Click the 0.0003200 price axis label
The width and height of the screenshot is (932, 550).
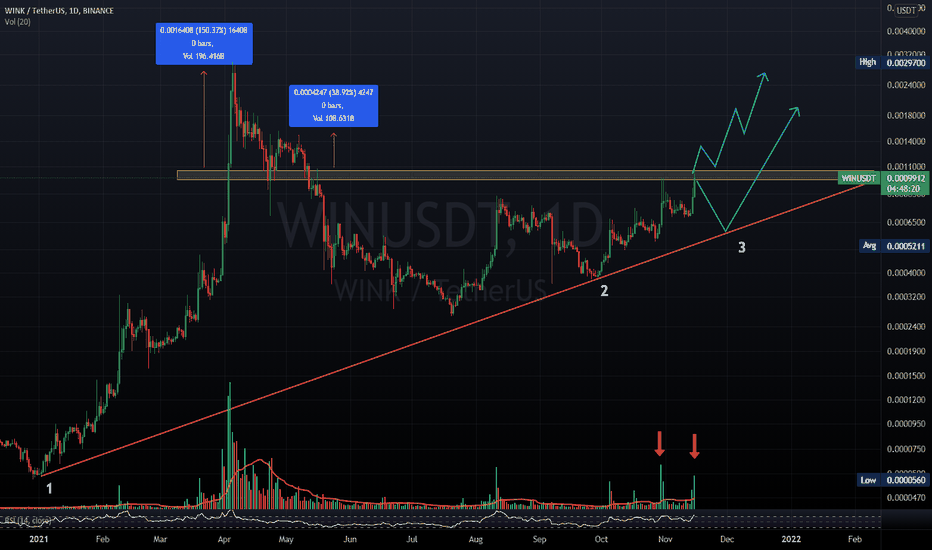(906, 297)
